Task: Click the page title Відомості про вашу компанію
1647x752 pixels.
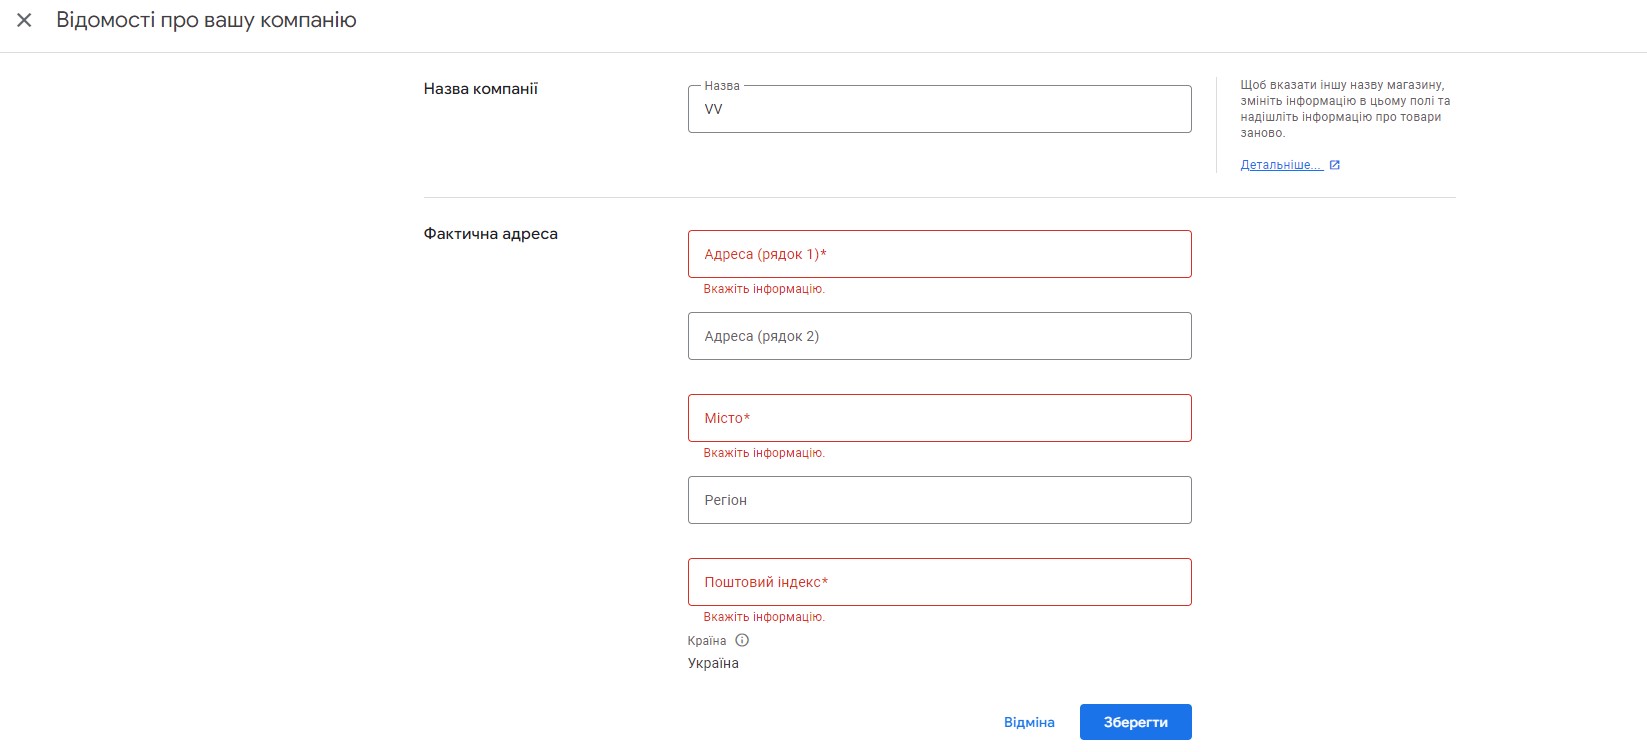Action: click(206, 20)
